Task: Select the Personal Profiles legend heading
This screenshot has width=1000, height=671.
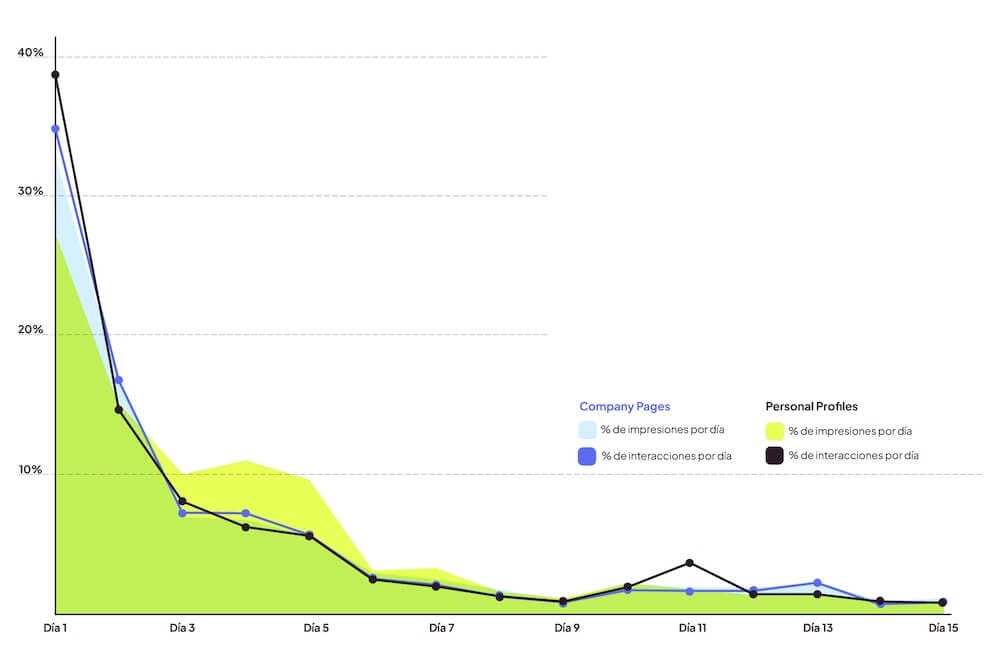Action: coord(811,407)
